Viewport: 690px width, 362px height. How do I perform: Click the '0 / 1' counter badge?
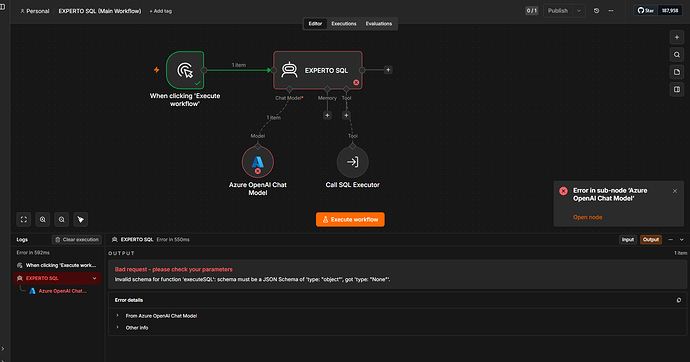[x=532, y=11]
